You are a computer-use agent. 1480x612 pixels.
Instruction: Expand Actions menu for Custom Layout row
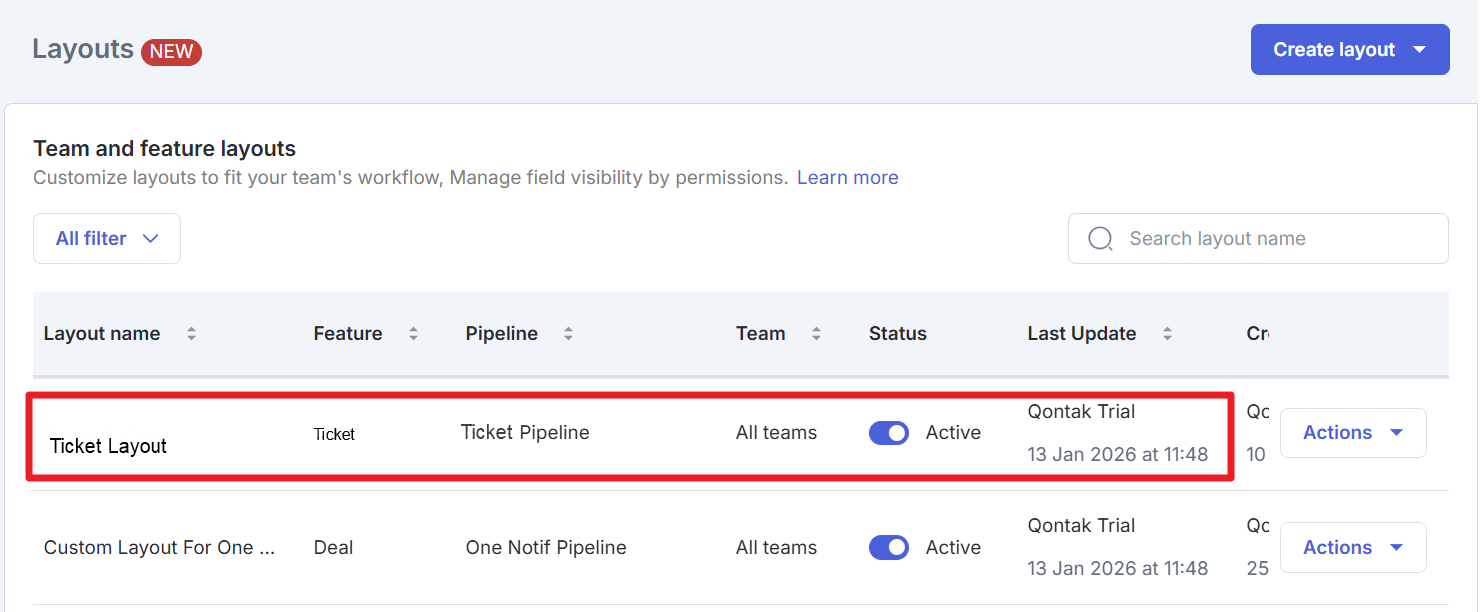point(1352,548)
